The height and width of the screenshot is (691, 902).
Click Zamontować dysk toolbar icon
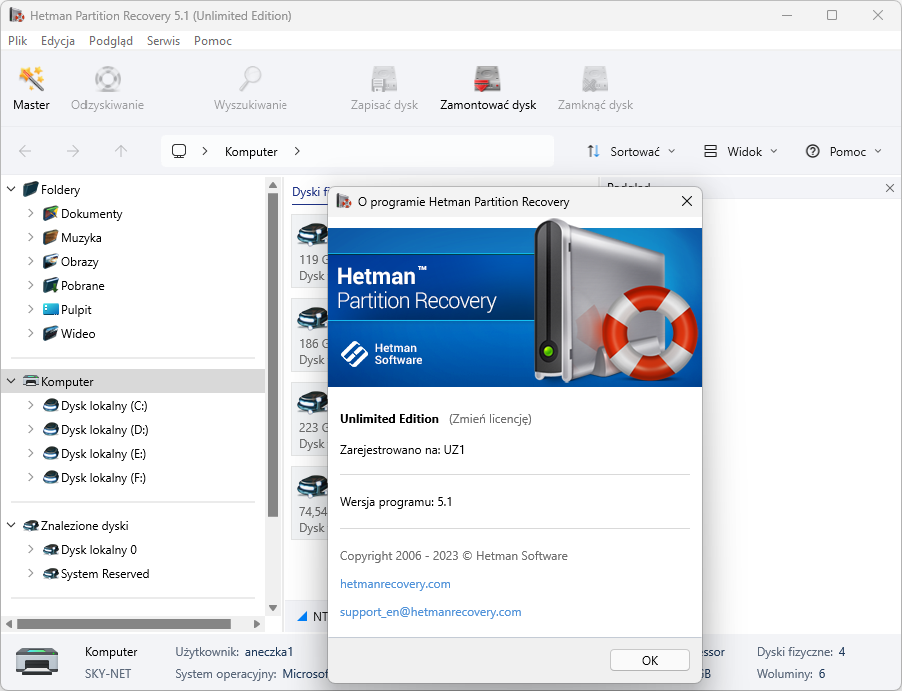pyautogui.click(x=487, y=79)
